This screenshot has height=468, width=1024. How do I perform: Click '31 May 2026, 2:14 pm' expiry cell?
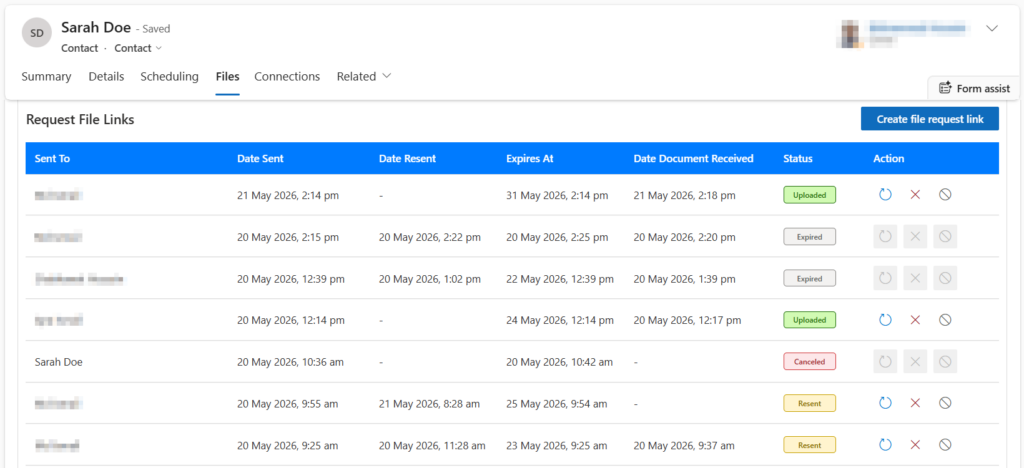tap(557, 195)
